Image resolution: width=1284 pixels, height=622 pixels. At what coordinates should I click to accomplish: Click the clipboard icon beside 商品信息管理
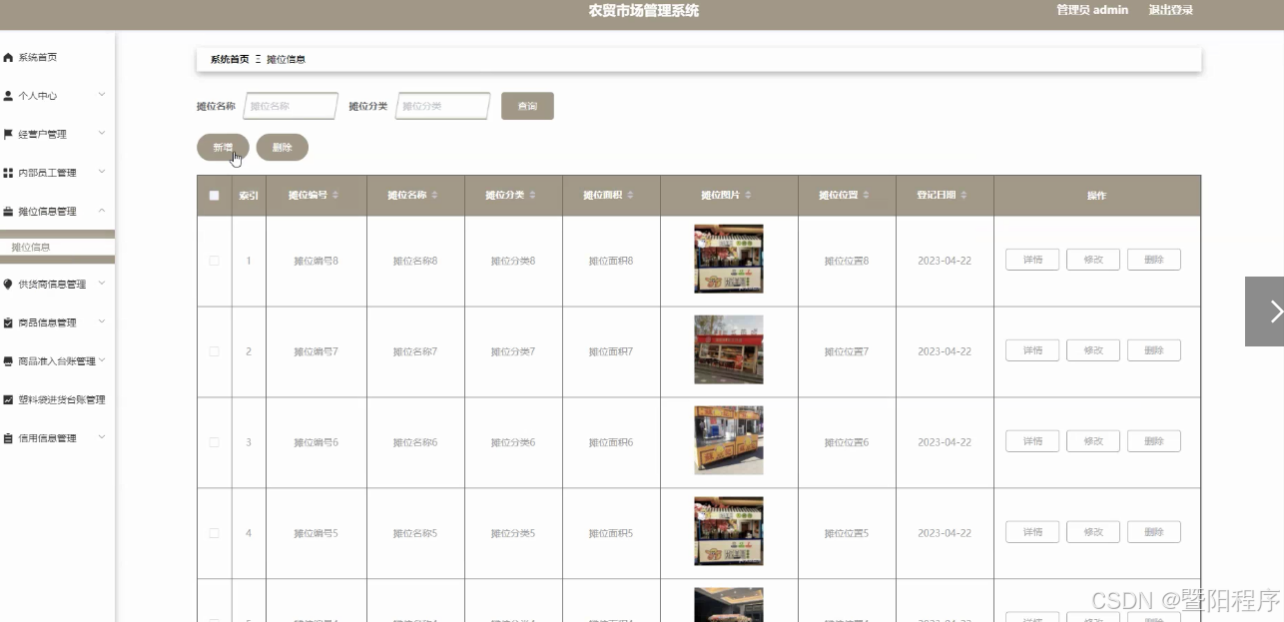click(x=8, y=323)
